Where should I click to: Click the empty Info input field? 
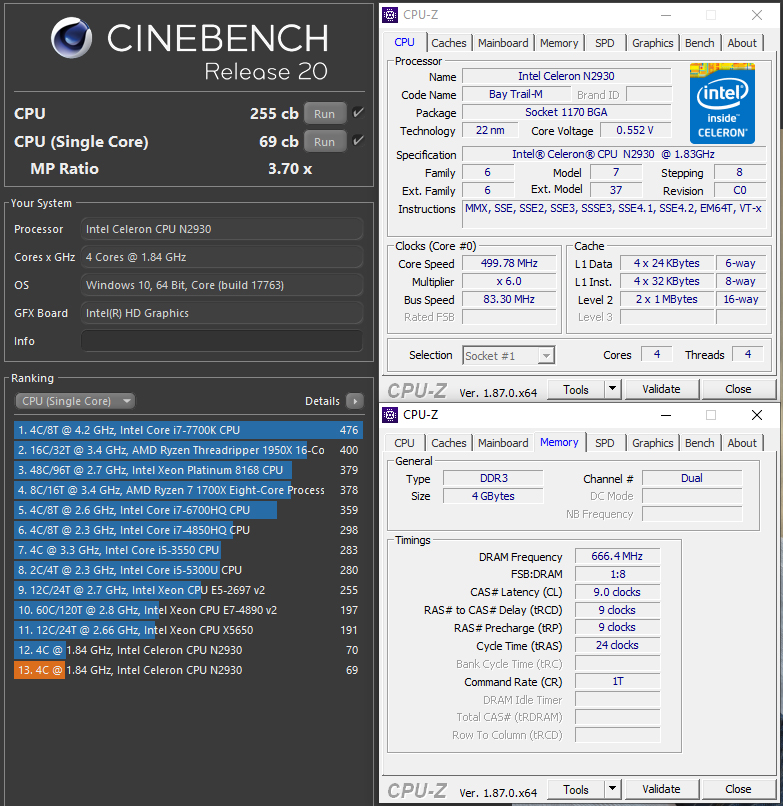pyautogui.click(x=222, y=341)
